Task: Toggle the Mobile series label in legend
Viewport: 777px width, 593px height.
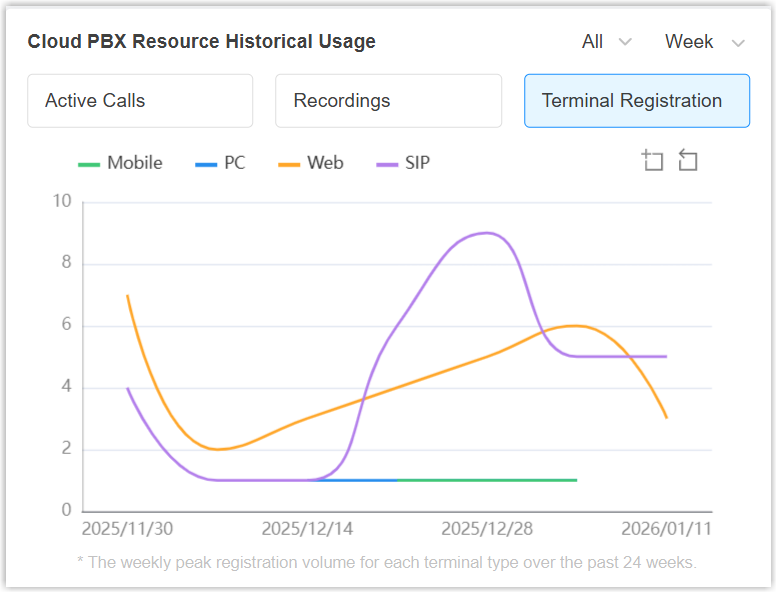Action: [134, 163]
